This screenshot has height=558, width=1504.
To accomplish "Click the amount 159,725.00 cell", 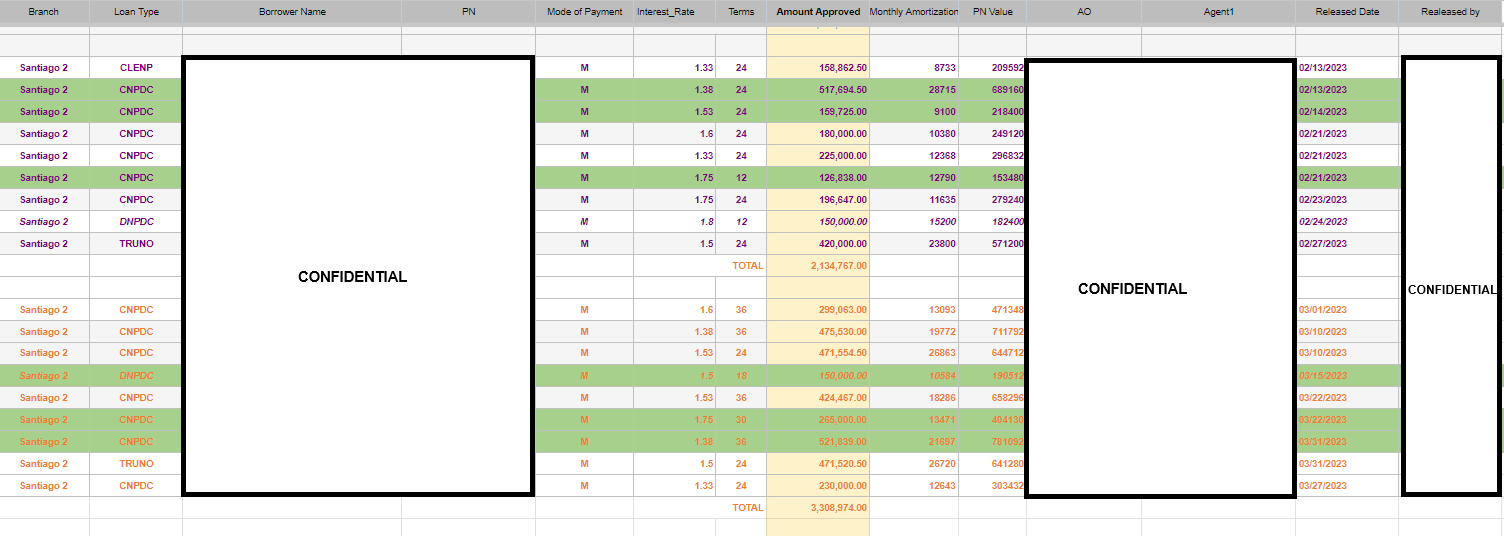I will point(818,112).
